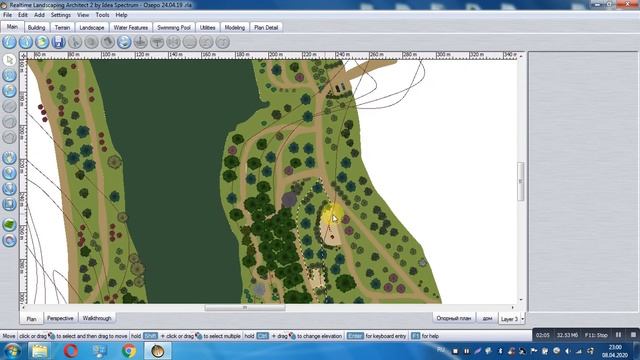640x360 pixels.
Task: Click the fourth greyed left sidebar tool
Action: 9,106
